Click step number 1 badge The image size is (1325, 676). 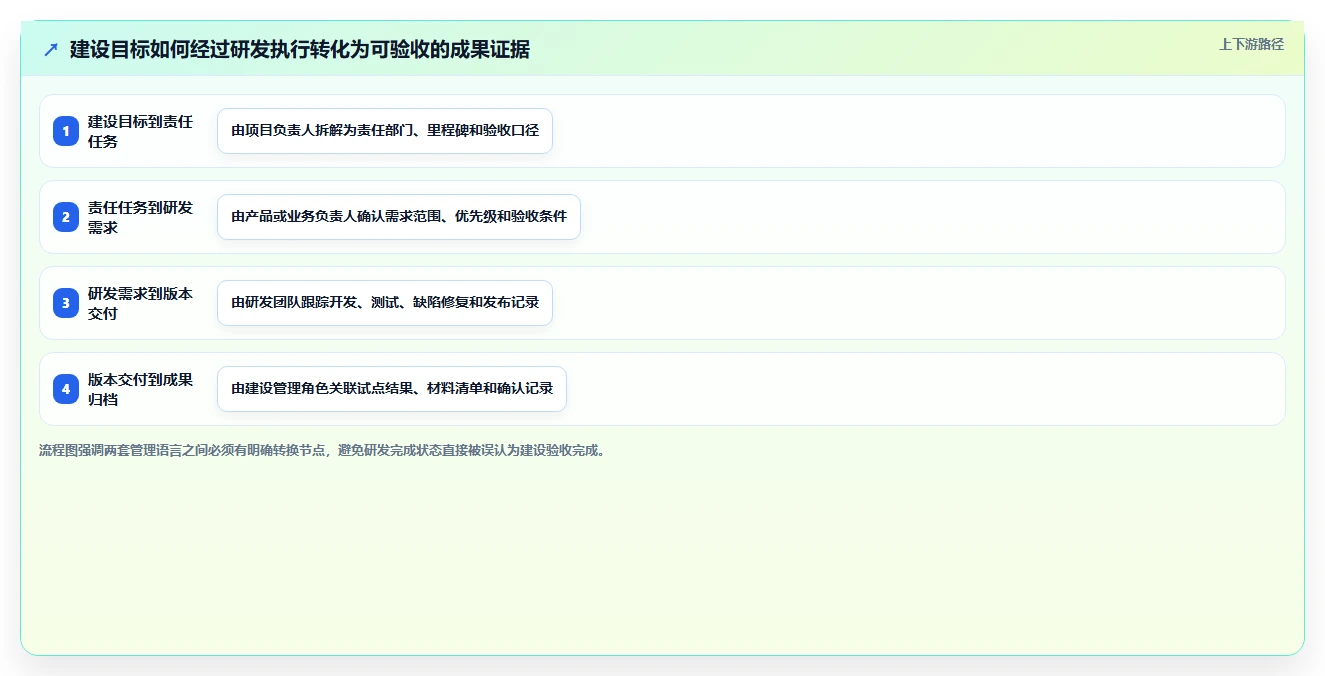(66, 131)
